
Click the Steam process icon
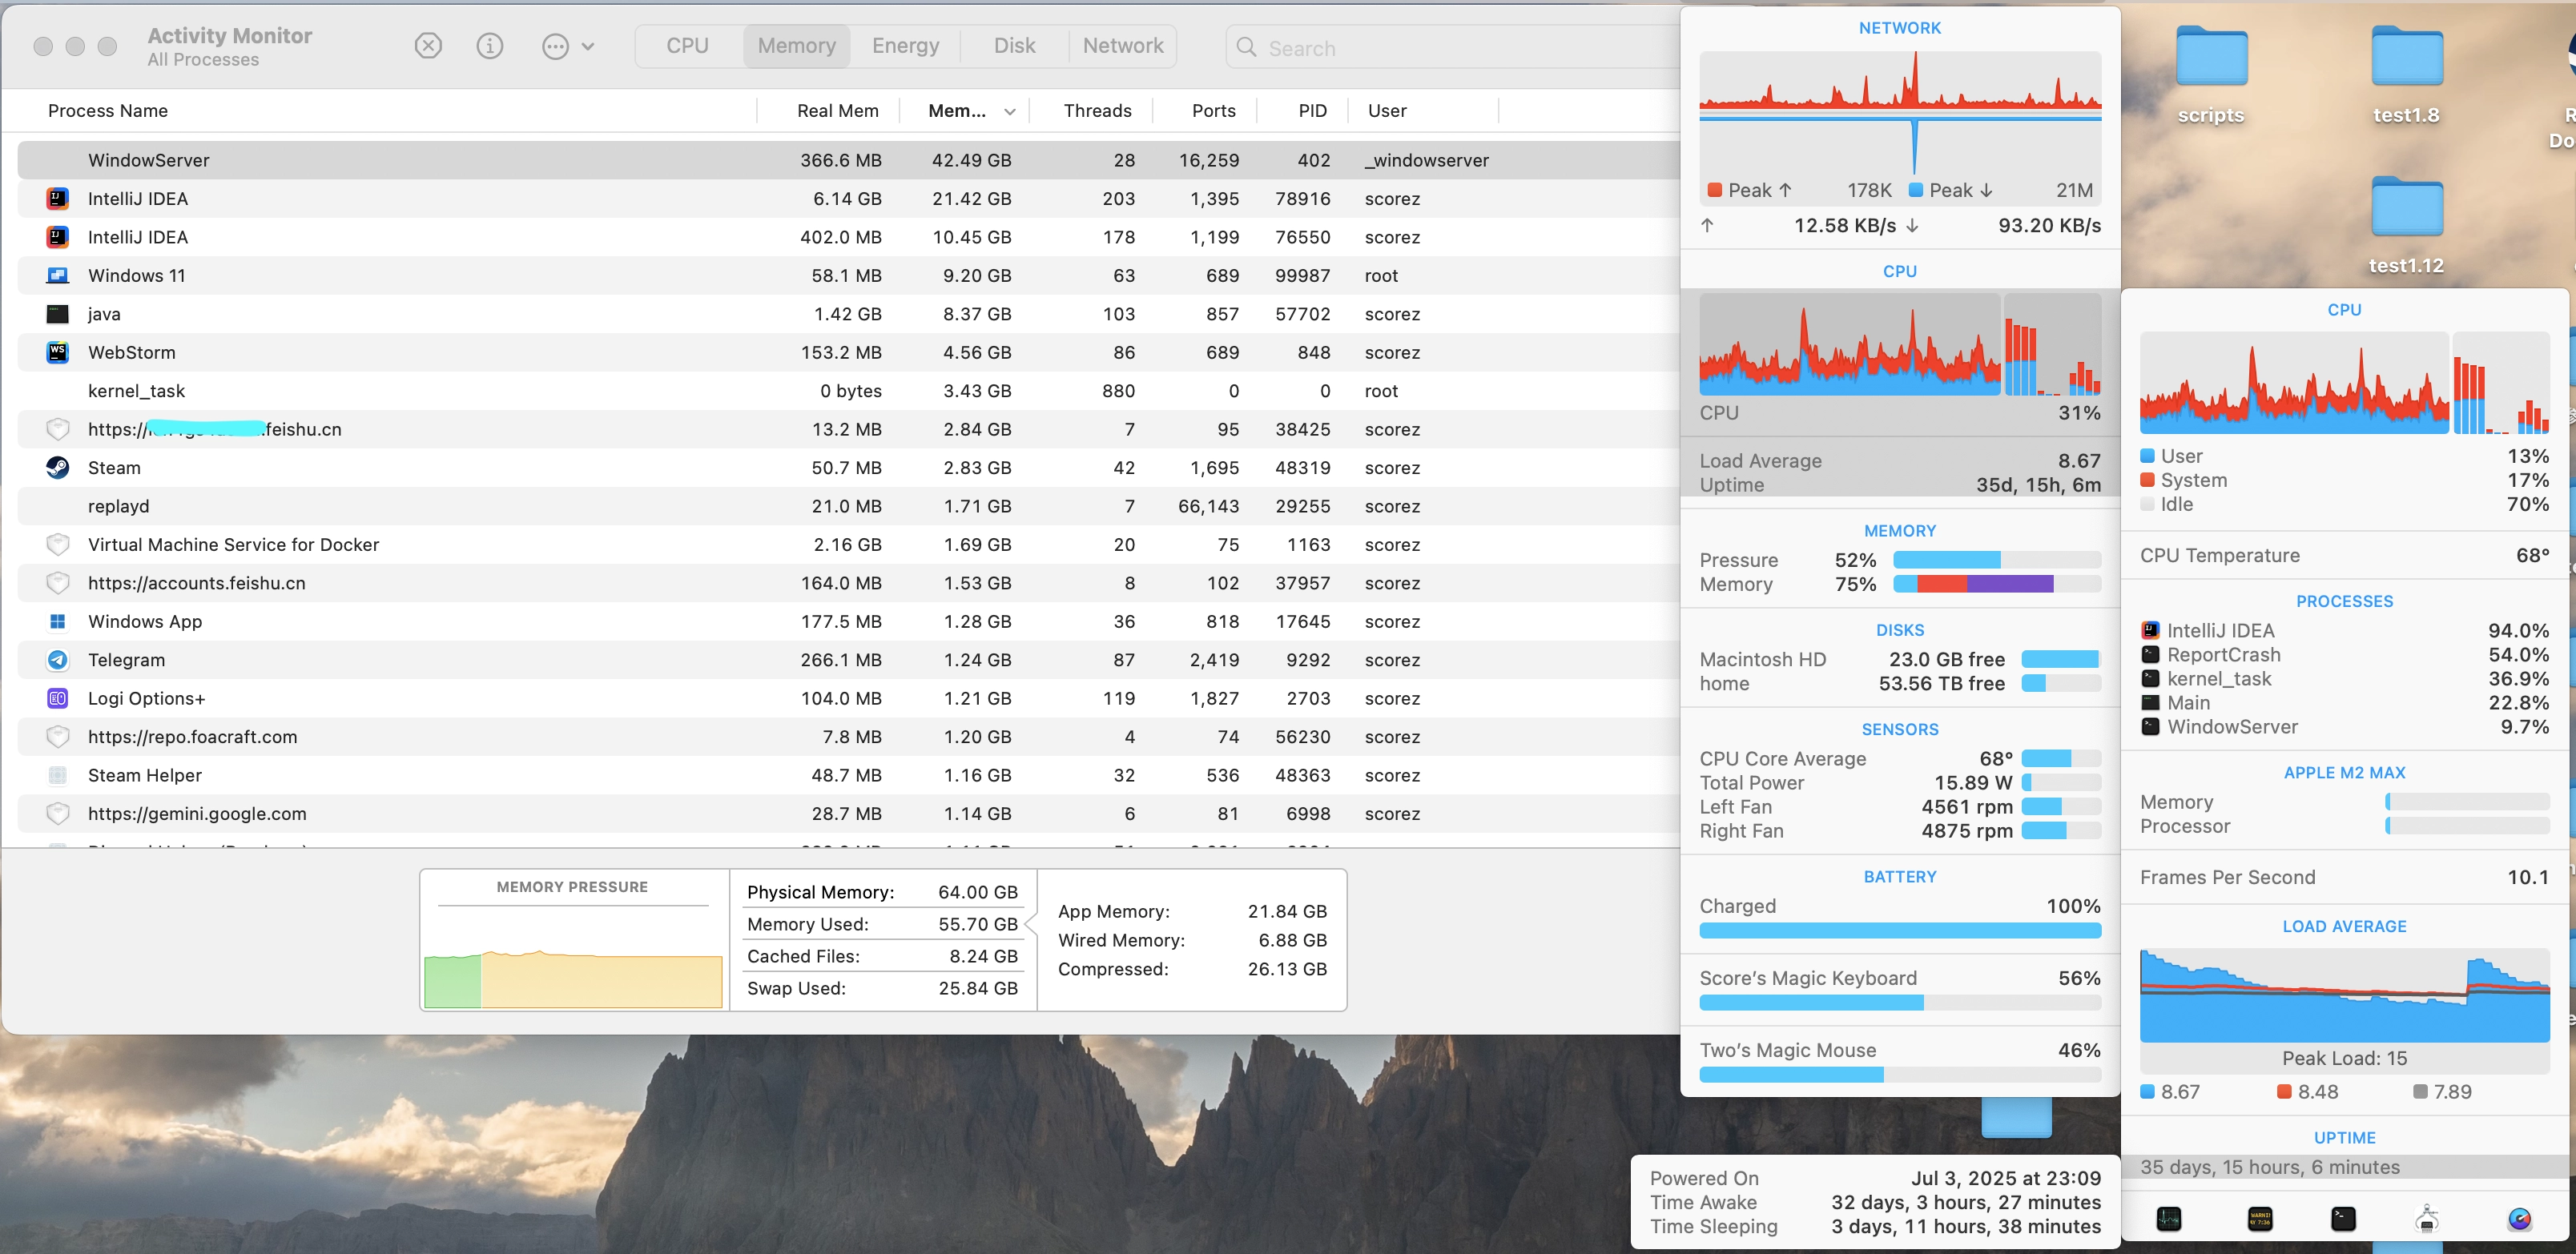point(58,467)
